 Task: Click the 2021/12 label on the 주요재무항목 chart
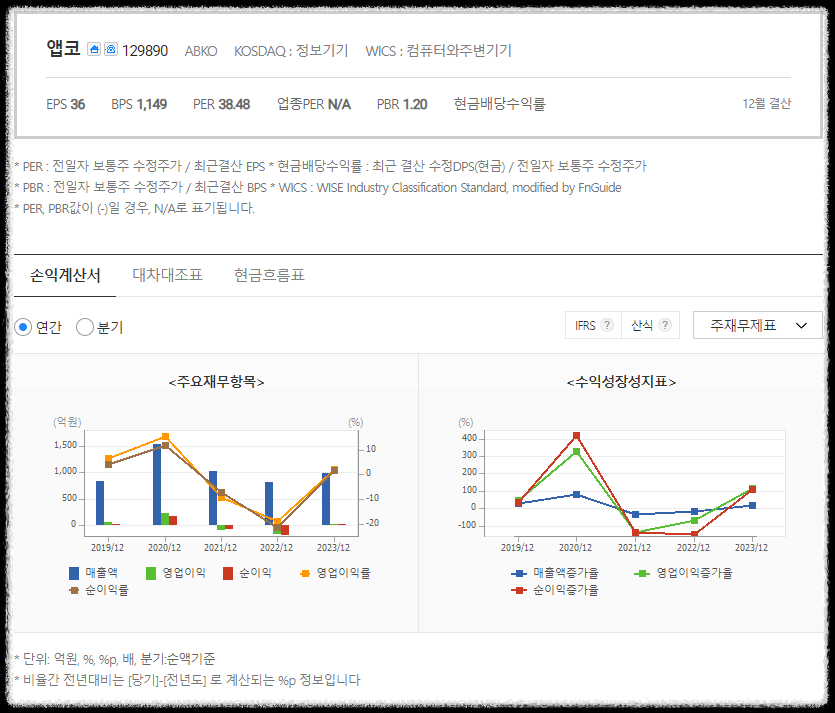(220, 547)
